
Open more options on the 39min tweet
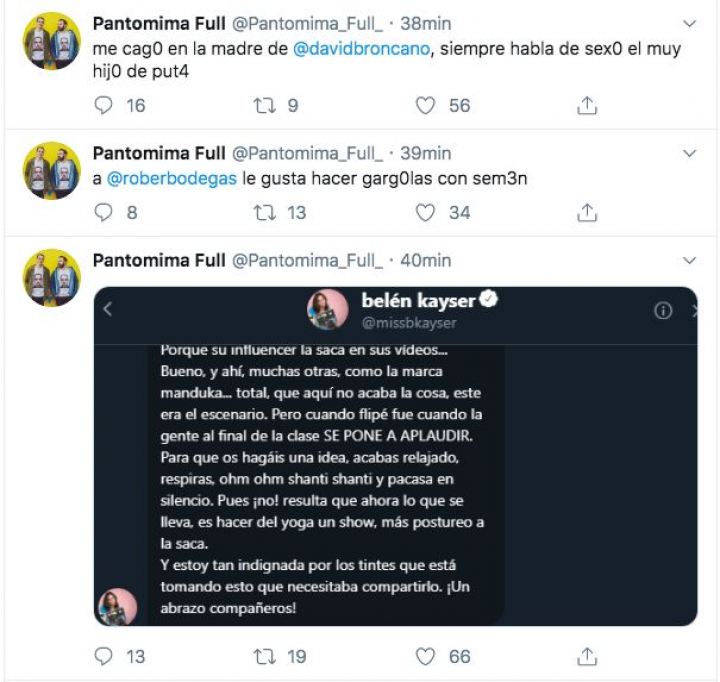pyautogui.click(x=689, y=153)
